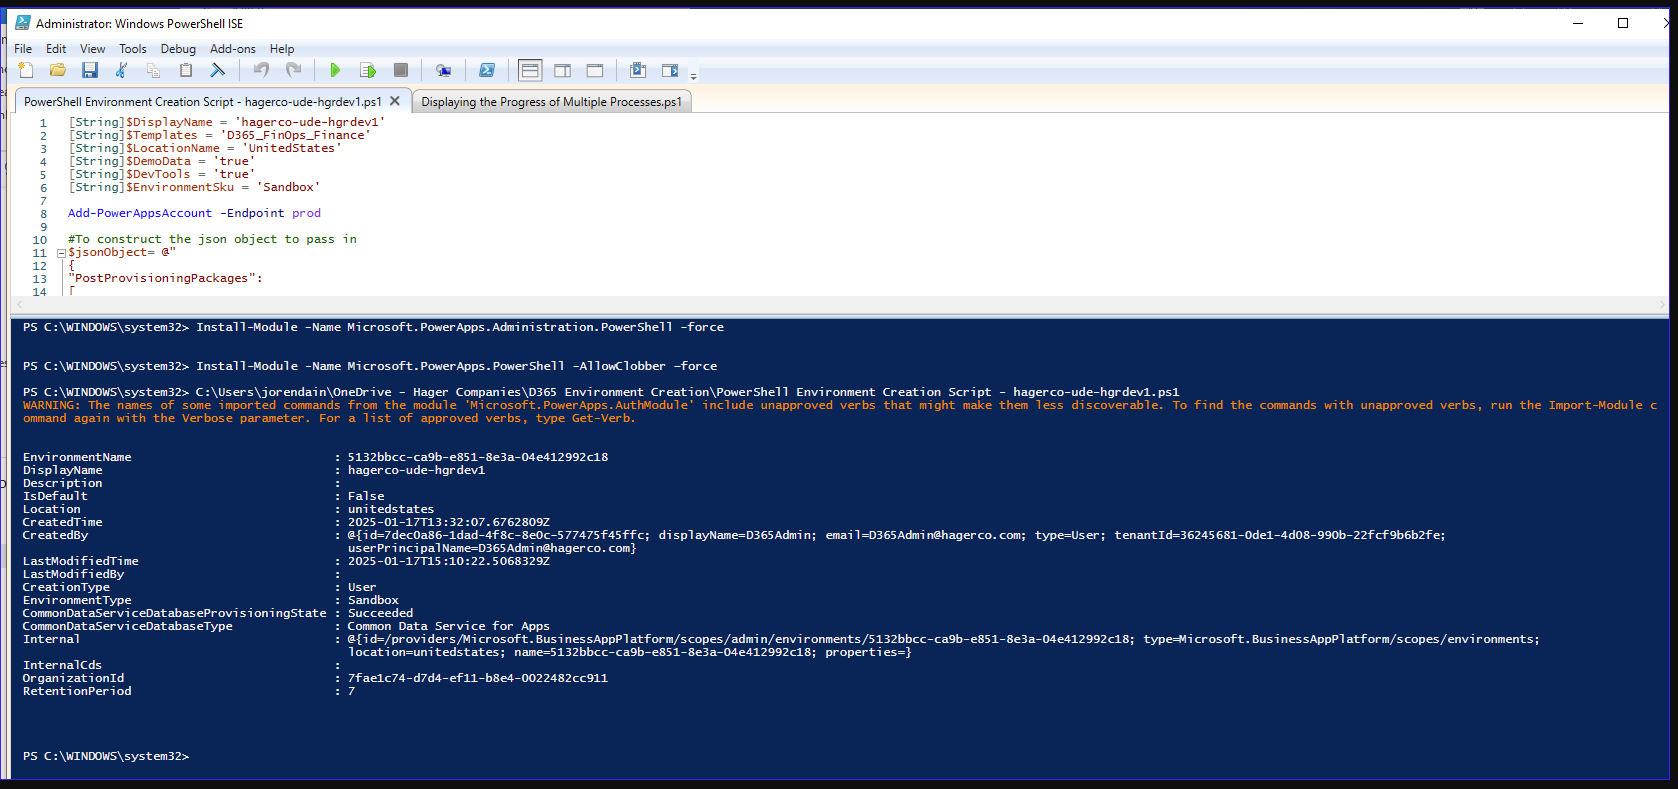
Task: Maximize the PowerShell ISE window
Action: click(x=1623, y=23)
